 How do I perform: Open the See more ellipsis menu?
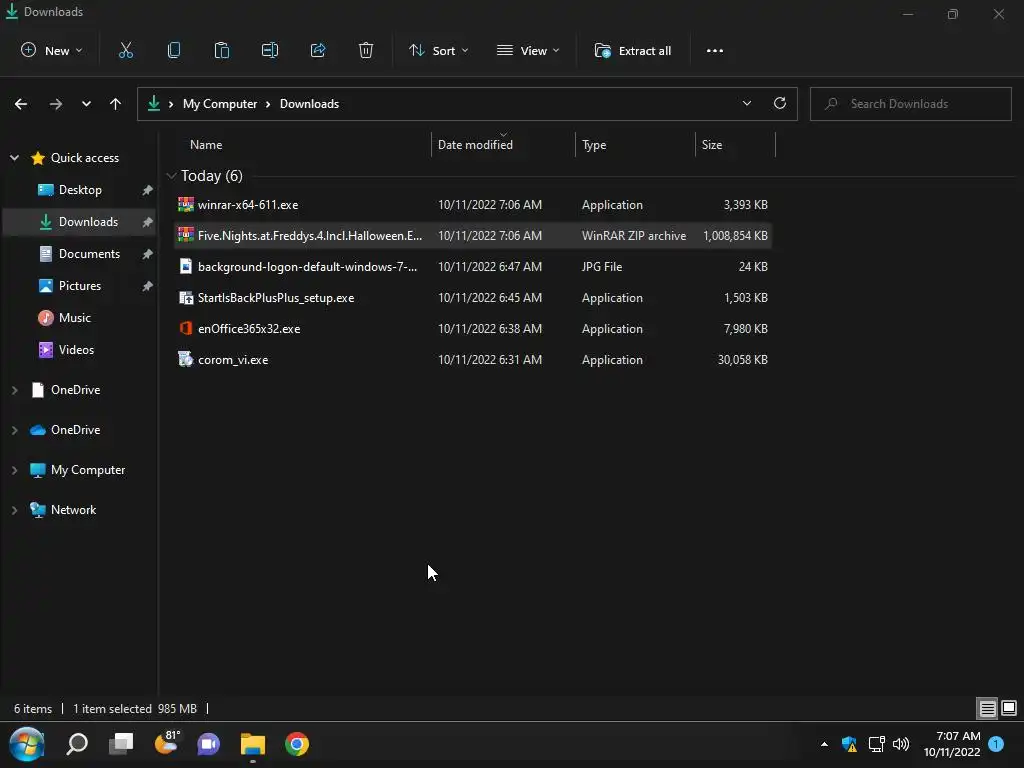(714, 51)
